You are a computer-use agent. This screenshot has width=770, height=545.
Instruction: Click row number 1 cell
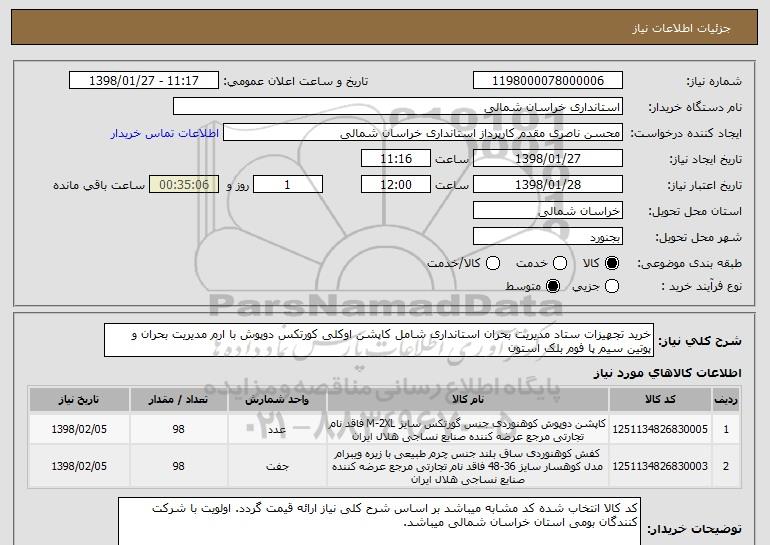(x=726, y=429)
